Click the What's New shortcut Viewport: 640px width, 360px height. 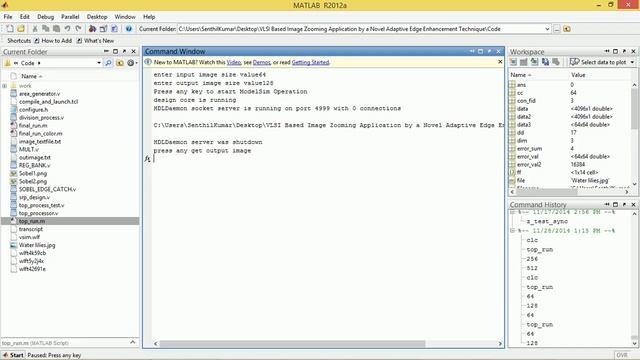(95, 41)
